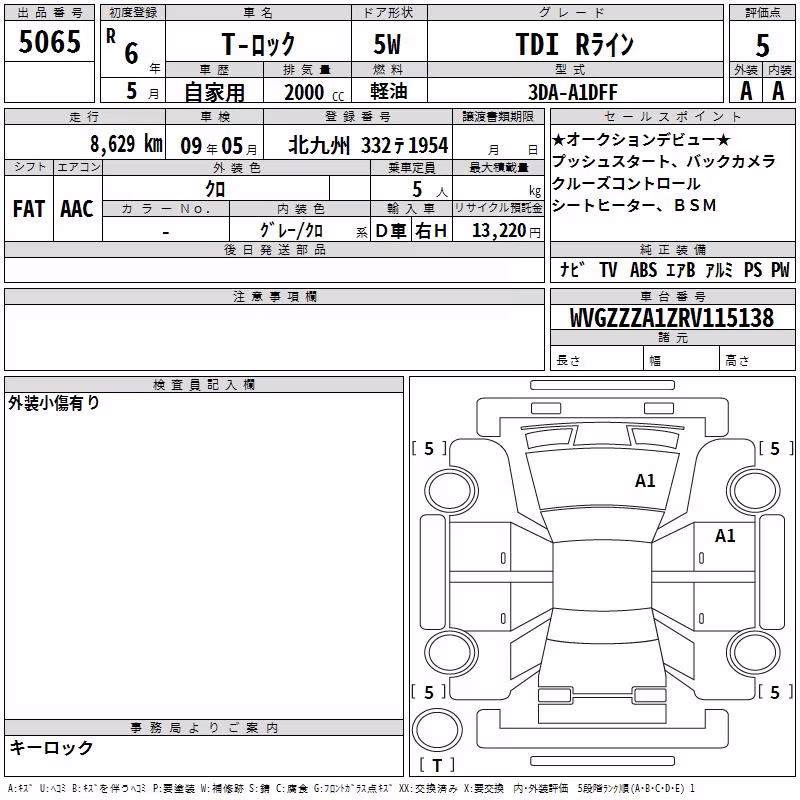Image resolution: width=800 pixels, height=800 pixels.
Task: Click the 長さ dimension field
Action: point(597,358)
